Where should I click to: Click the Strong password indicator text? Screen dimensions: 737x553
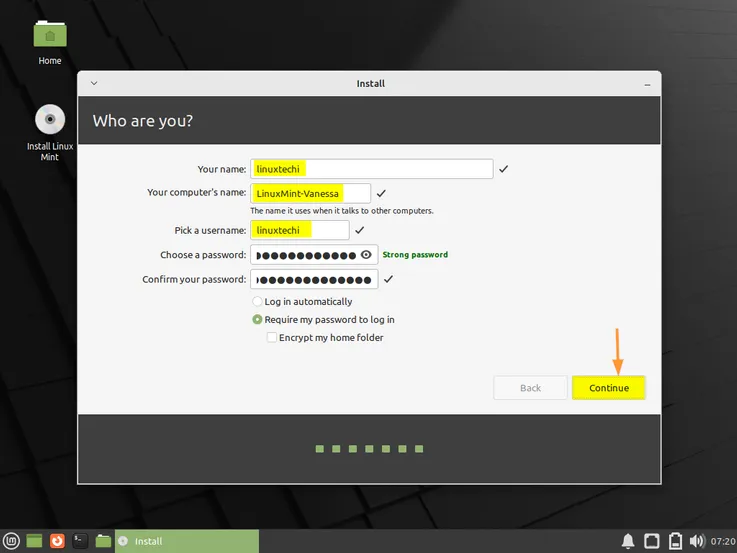(415, 255)
